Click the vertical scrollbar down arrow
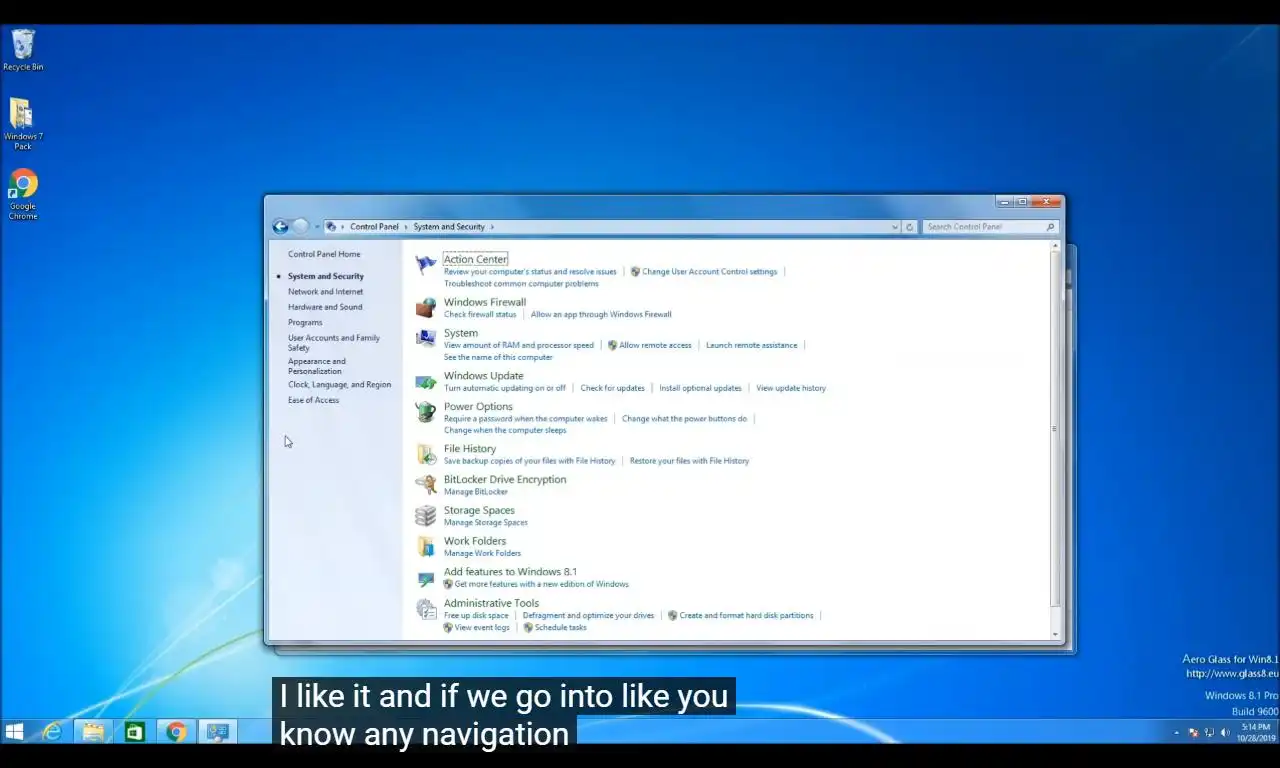This screenshot has height=768, width=1280. click(1055, 634)
